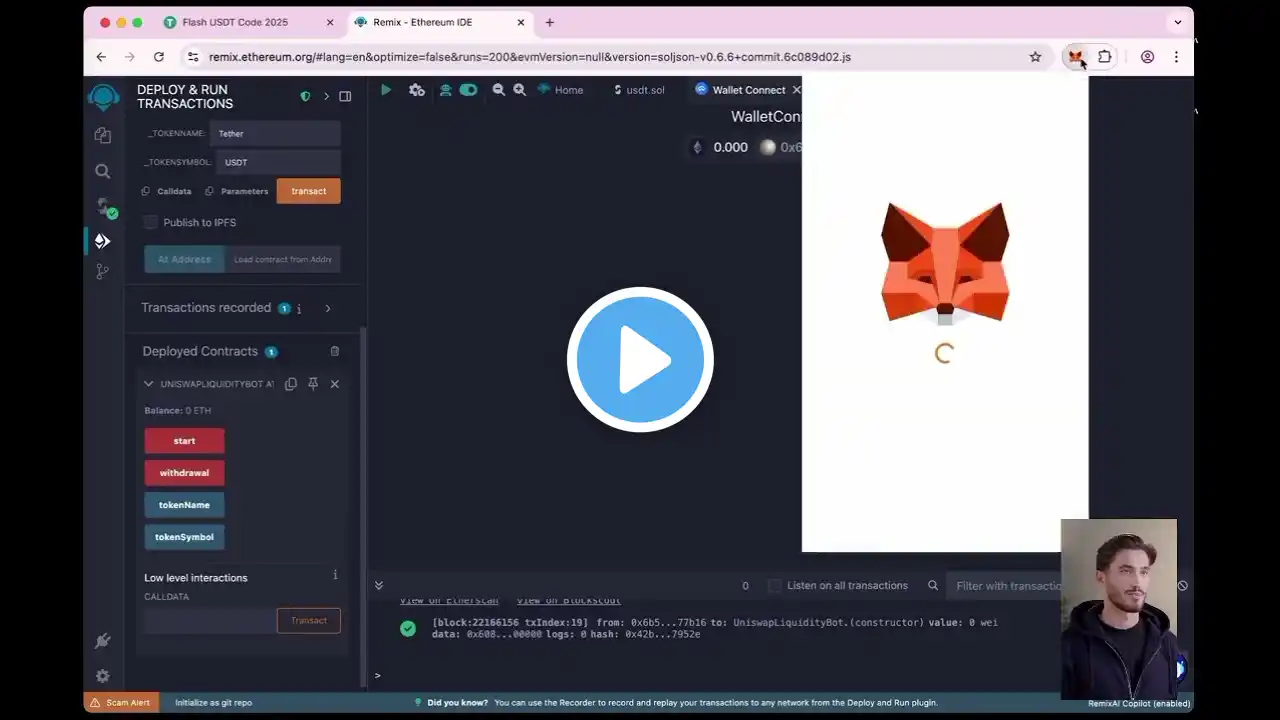Click the low level Transact button

[x=308, y=621]
